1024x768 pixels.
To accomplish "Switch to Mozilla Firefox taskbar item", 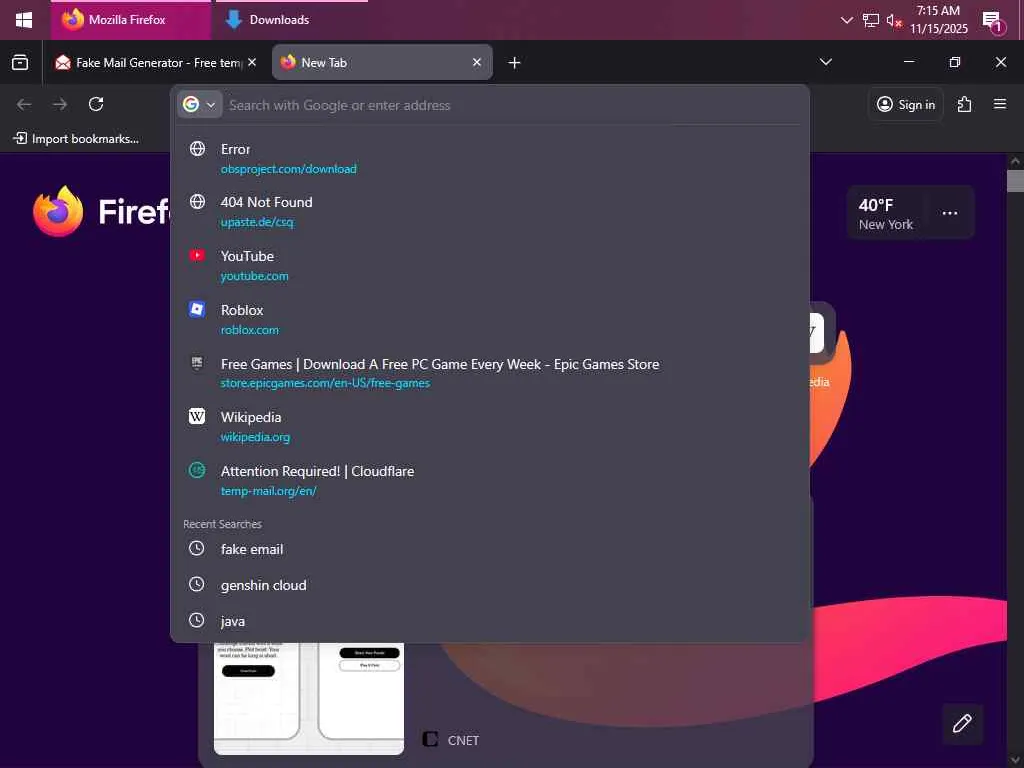I will pos(131,20).
